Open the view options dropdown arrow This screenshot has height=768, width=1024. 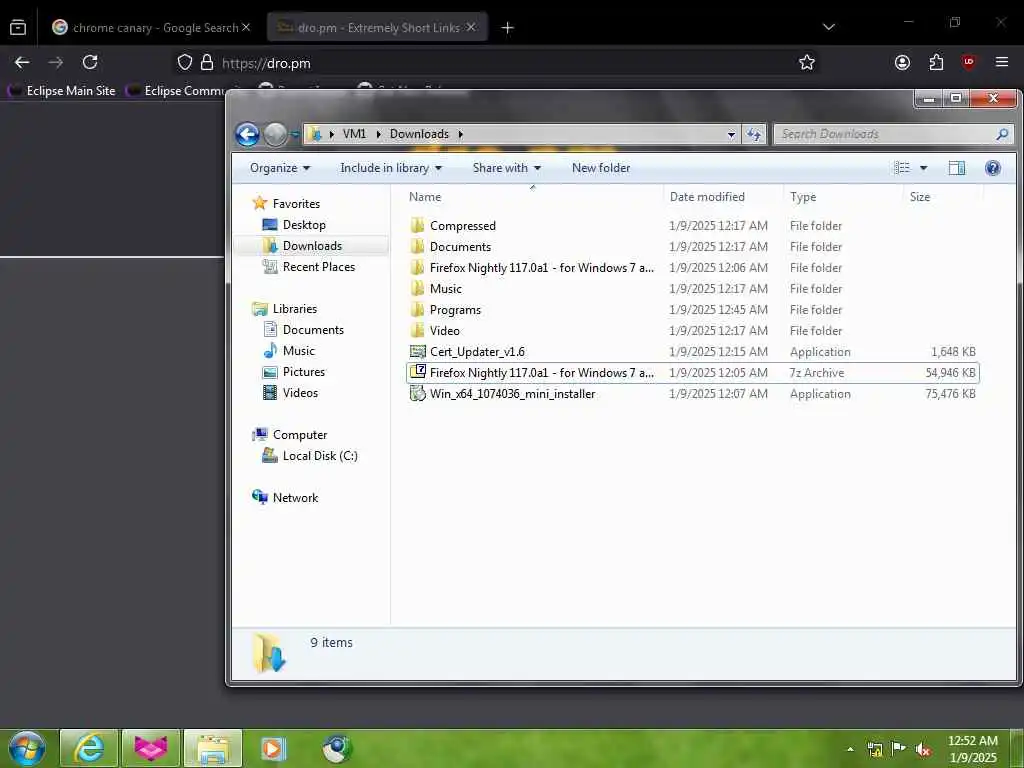[923, 168]
